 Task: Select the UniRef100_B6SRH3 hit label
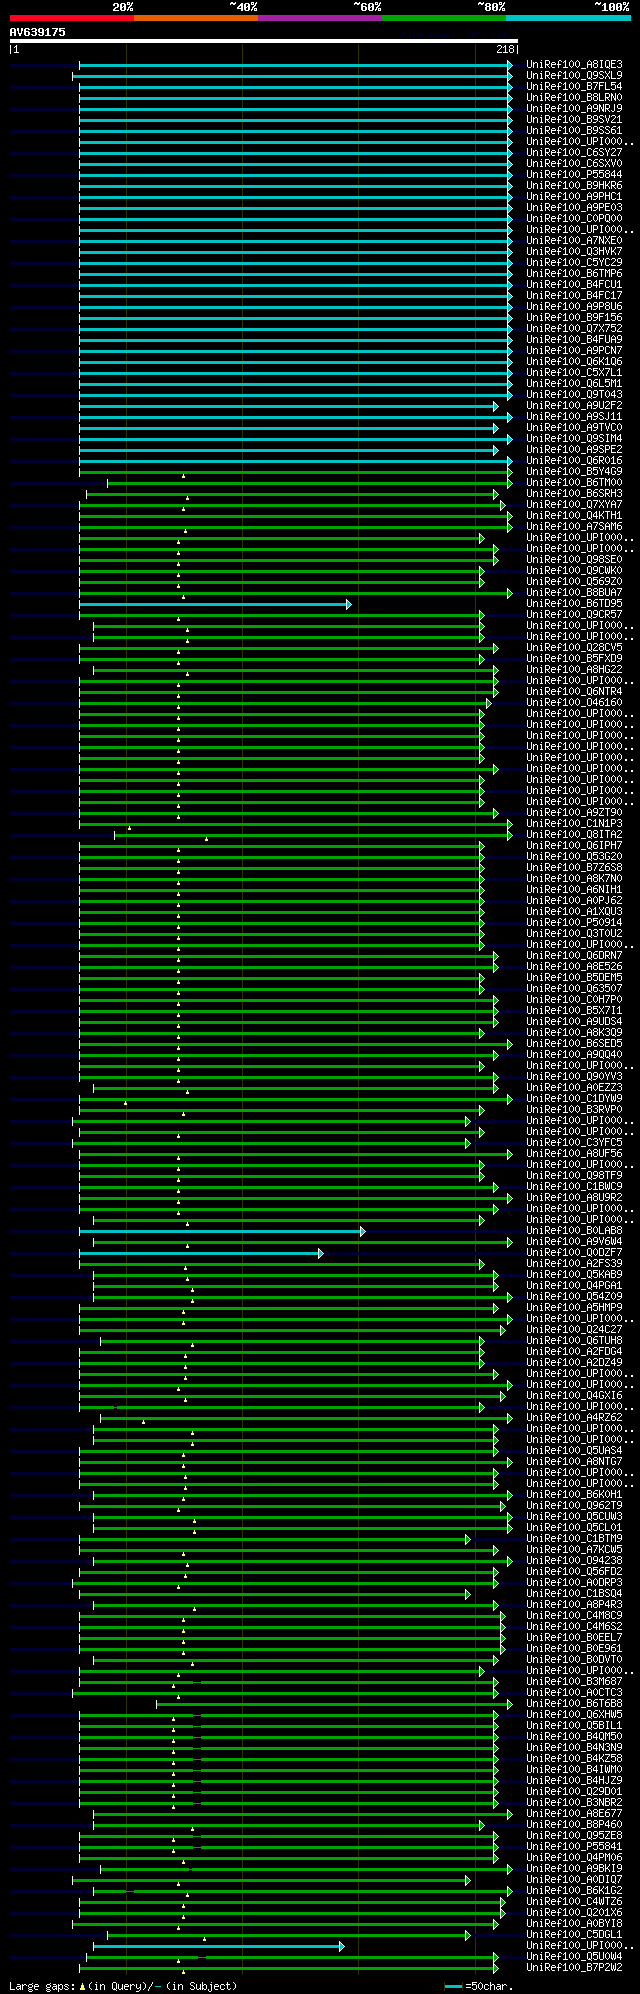point(574,493)
